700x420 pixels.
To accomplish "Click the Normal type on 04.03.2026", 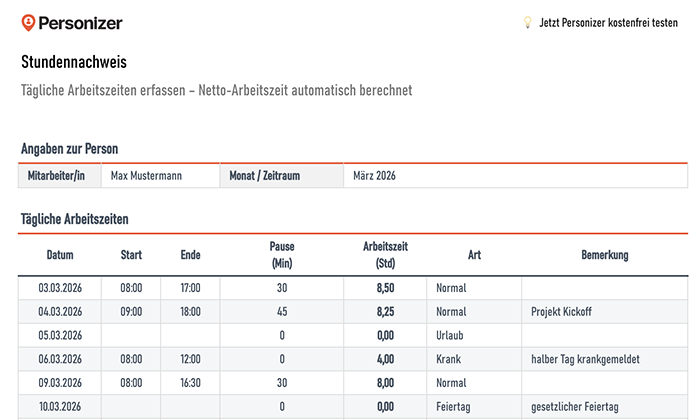I will (474, 312).
